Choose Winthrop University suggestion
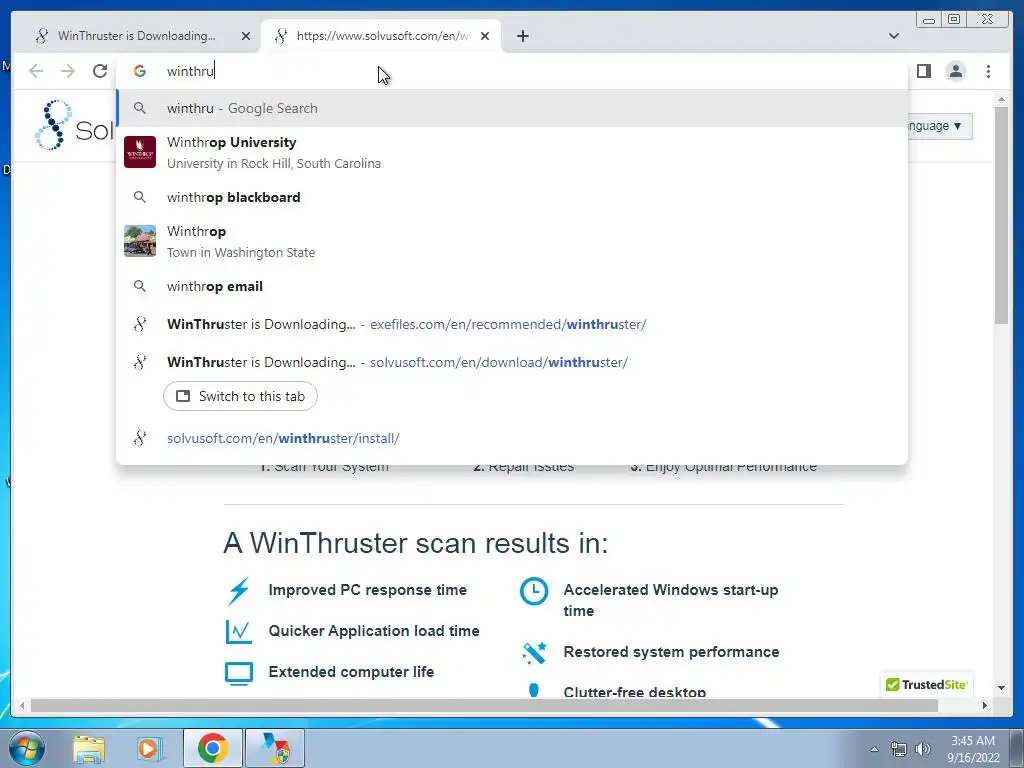 [x=512, y=152]
